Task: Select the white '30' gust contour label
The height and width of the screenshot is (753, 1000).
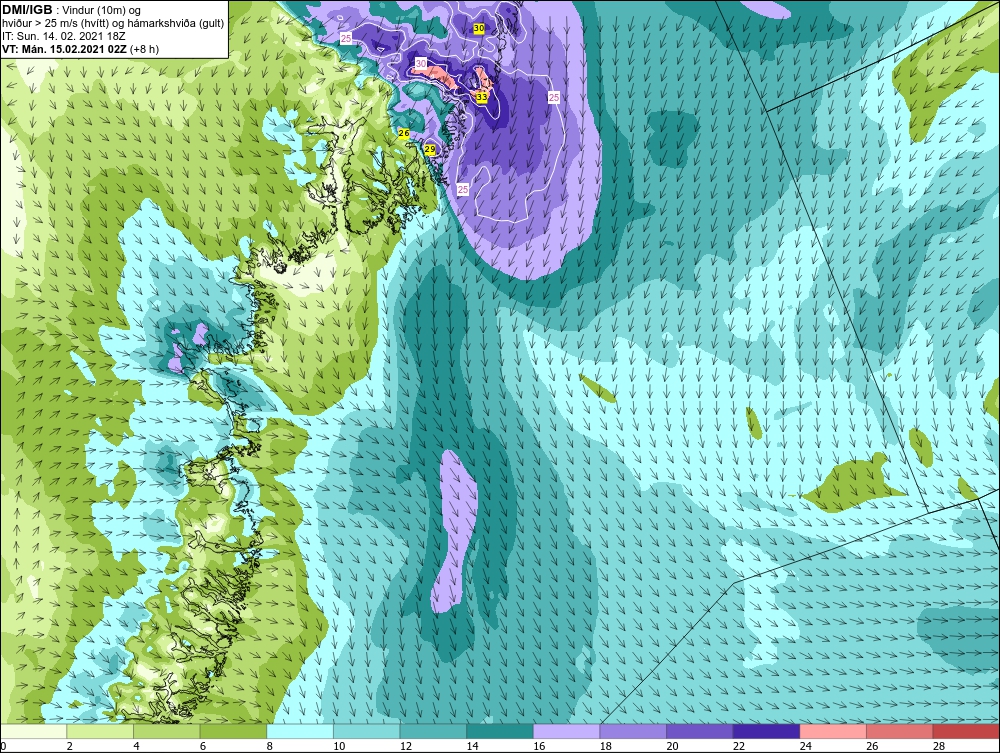Action: click(421, 64)
